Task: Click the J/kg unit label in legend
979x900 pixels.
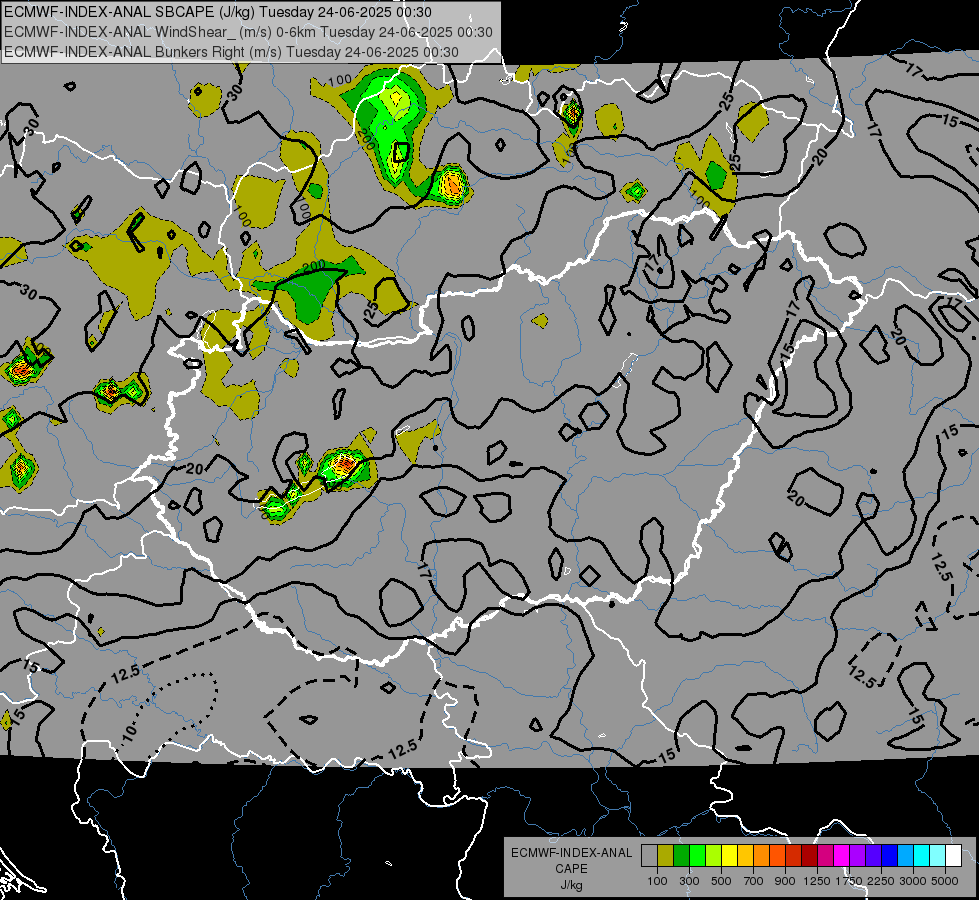Action: tap(571, 885)
